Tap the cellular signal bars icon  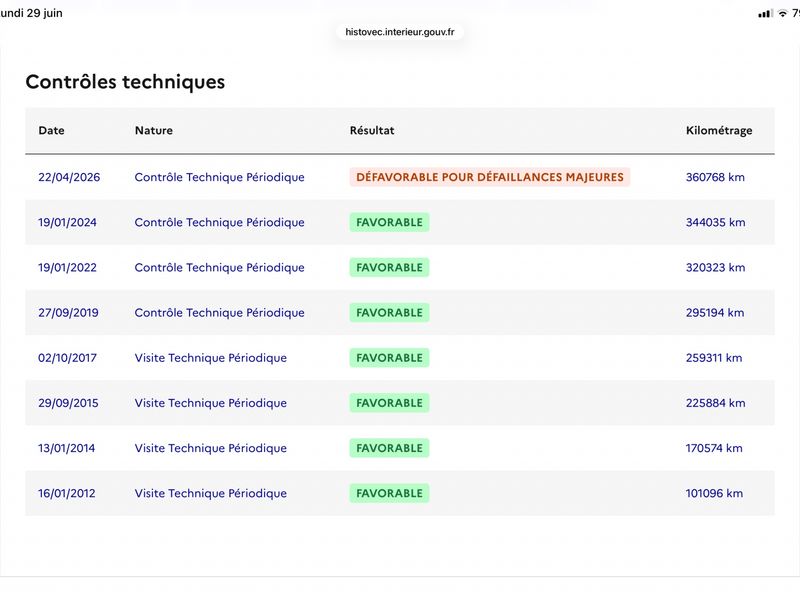pos(765,14)
